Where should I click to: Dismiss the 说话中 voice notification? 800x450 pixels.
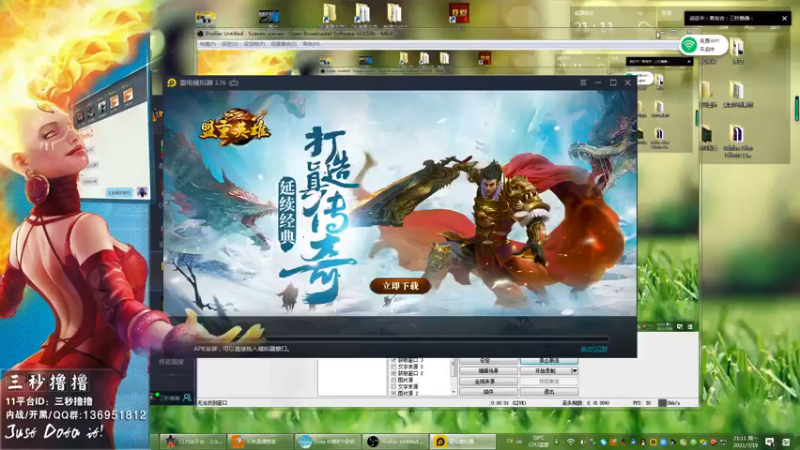784,18
